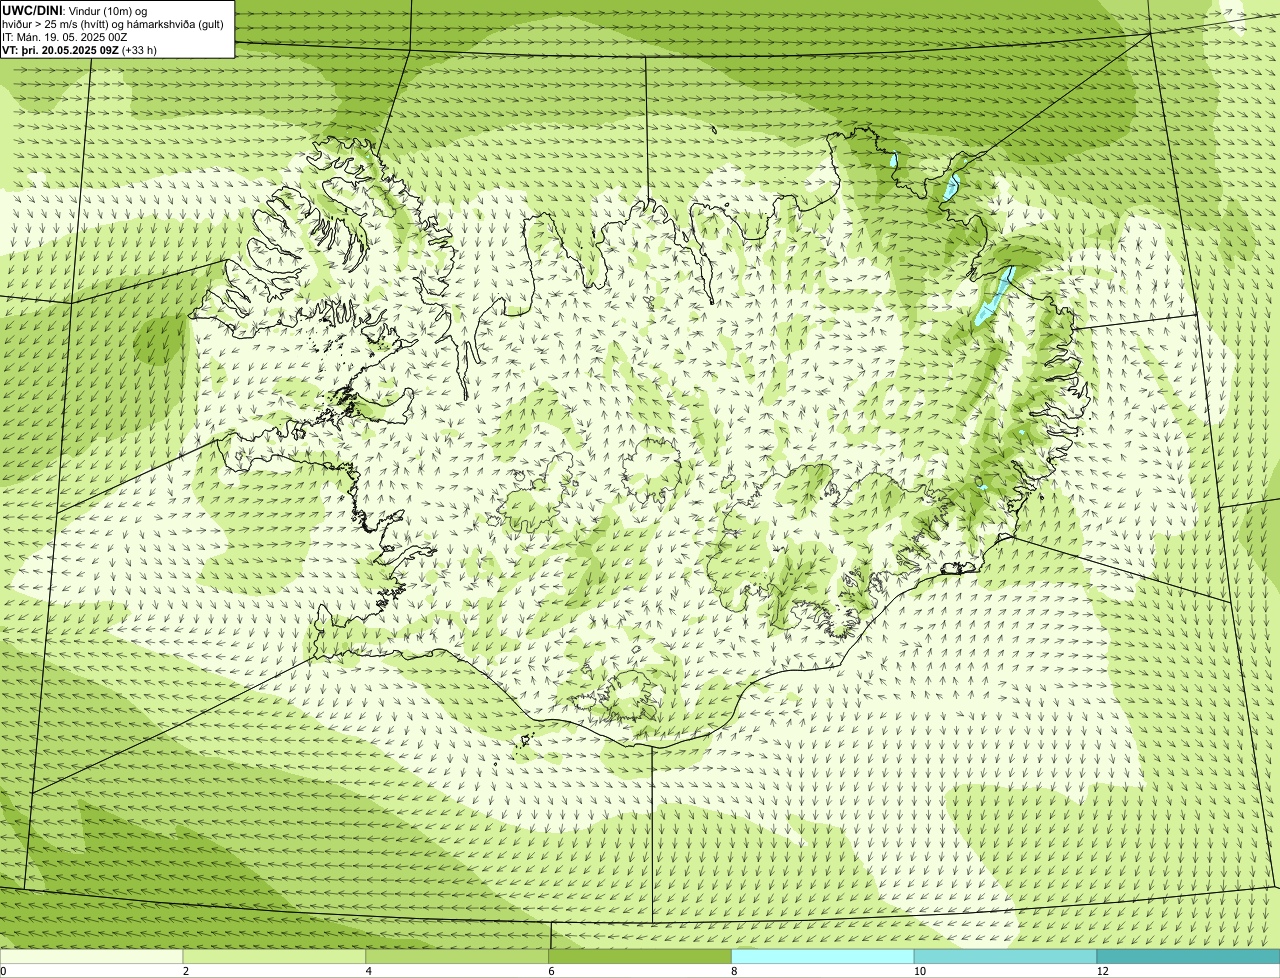The image size is (1280, 978).
Task: Click the 'UWC/DINI: Vindur (10m) og' title line
Action: pos(75,10)
